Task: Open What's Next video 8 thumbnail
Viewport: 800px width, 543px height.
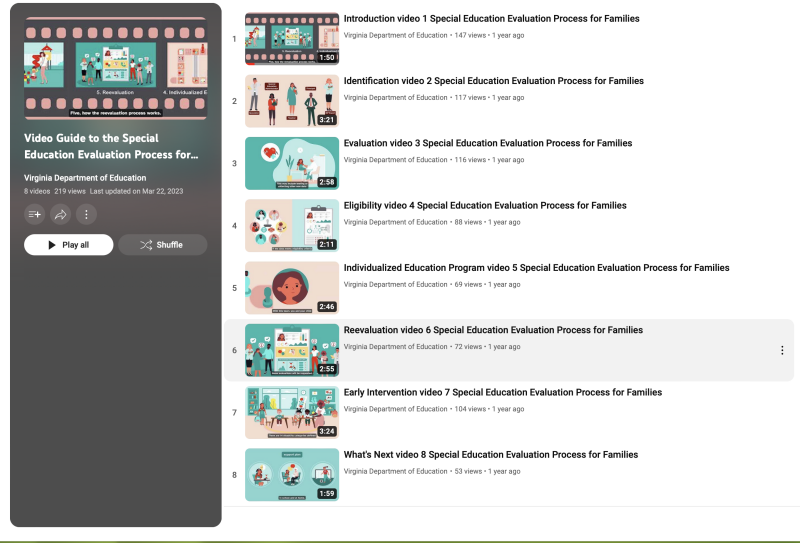Action: (292, 475)
